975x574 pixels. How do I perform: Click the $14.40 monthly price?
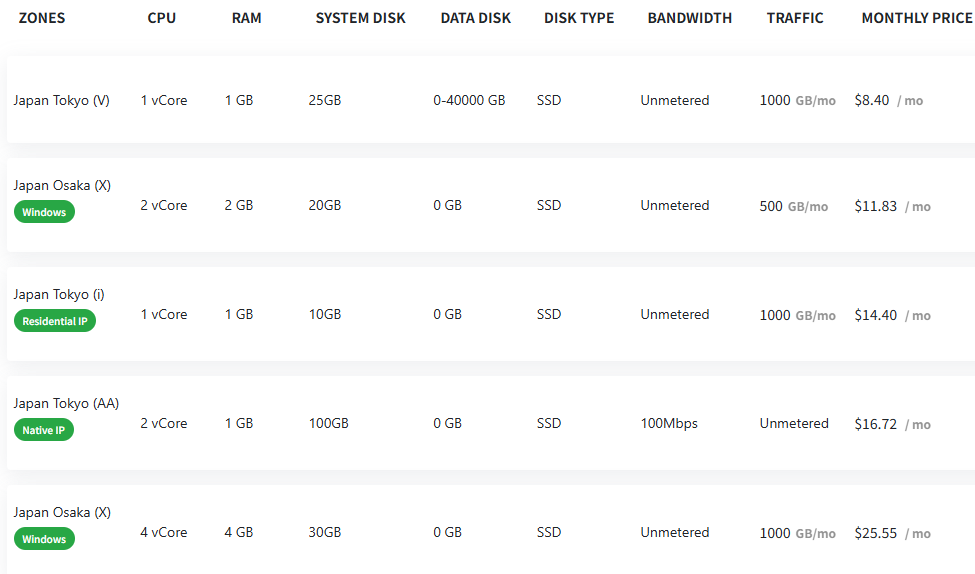pos(876,315)
